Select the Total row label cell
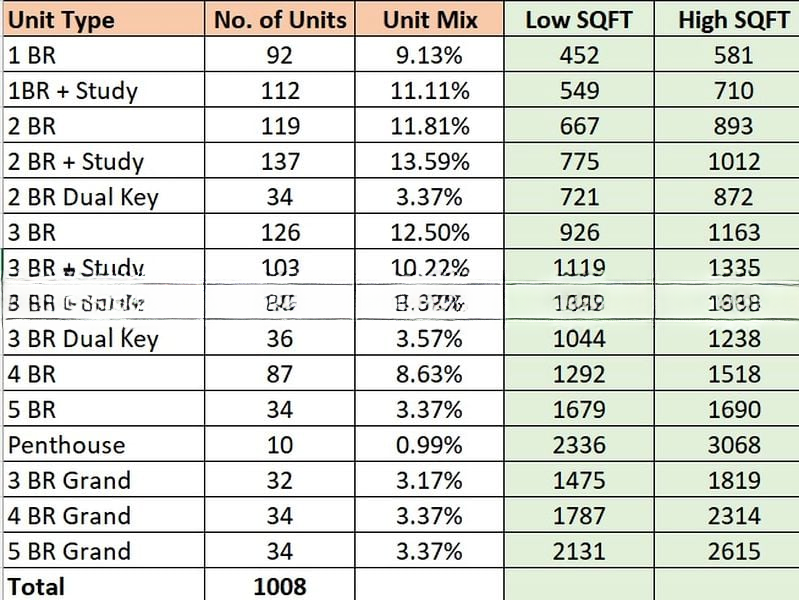The width and height of the screenshot is (799, 600). [36, 586]
